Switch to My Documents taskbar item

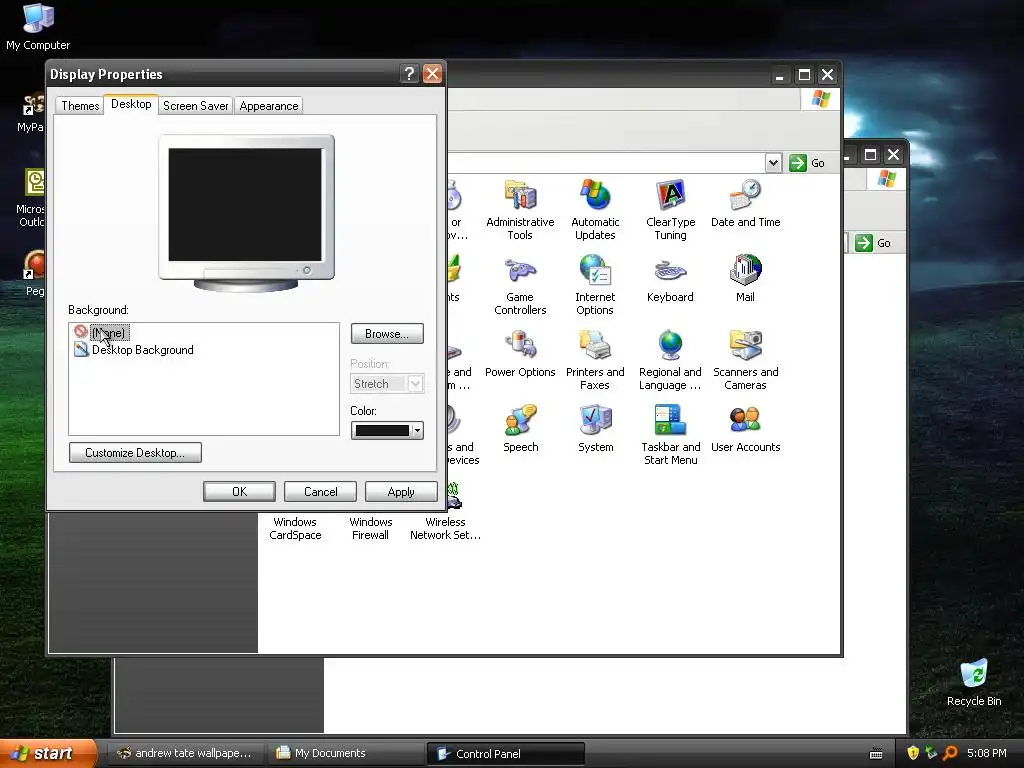[346, 753]
